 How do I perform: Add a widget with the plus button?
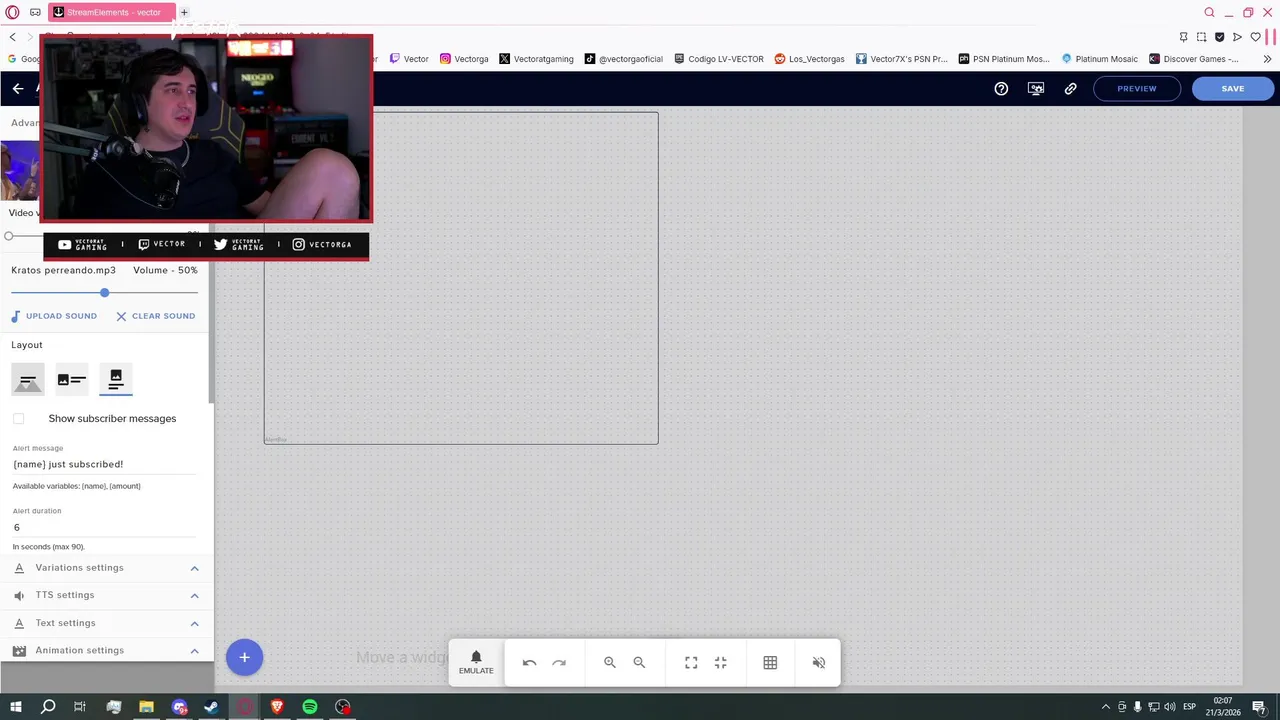(244, 657)
